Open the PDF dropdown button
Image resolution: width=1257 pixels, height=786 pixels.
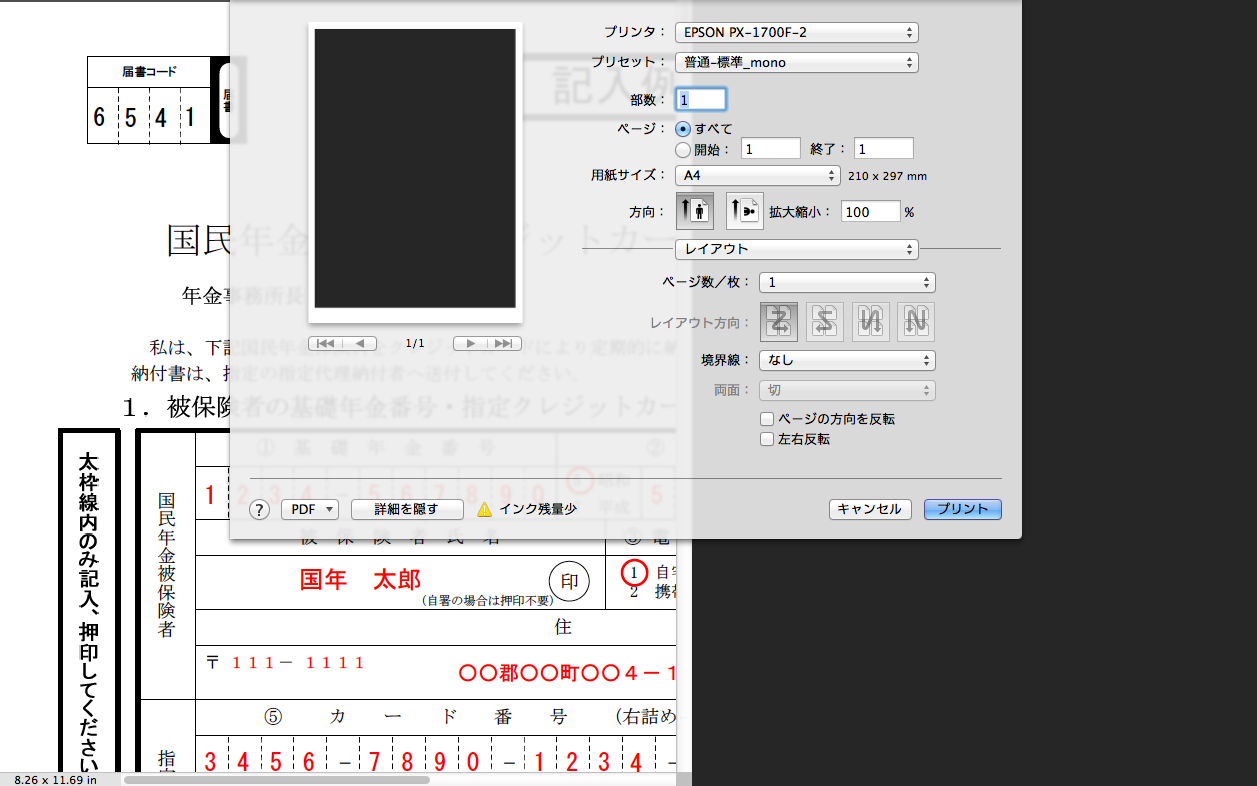pos(310,509)
